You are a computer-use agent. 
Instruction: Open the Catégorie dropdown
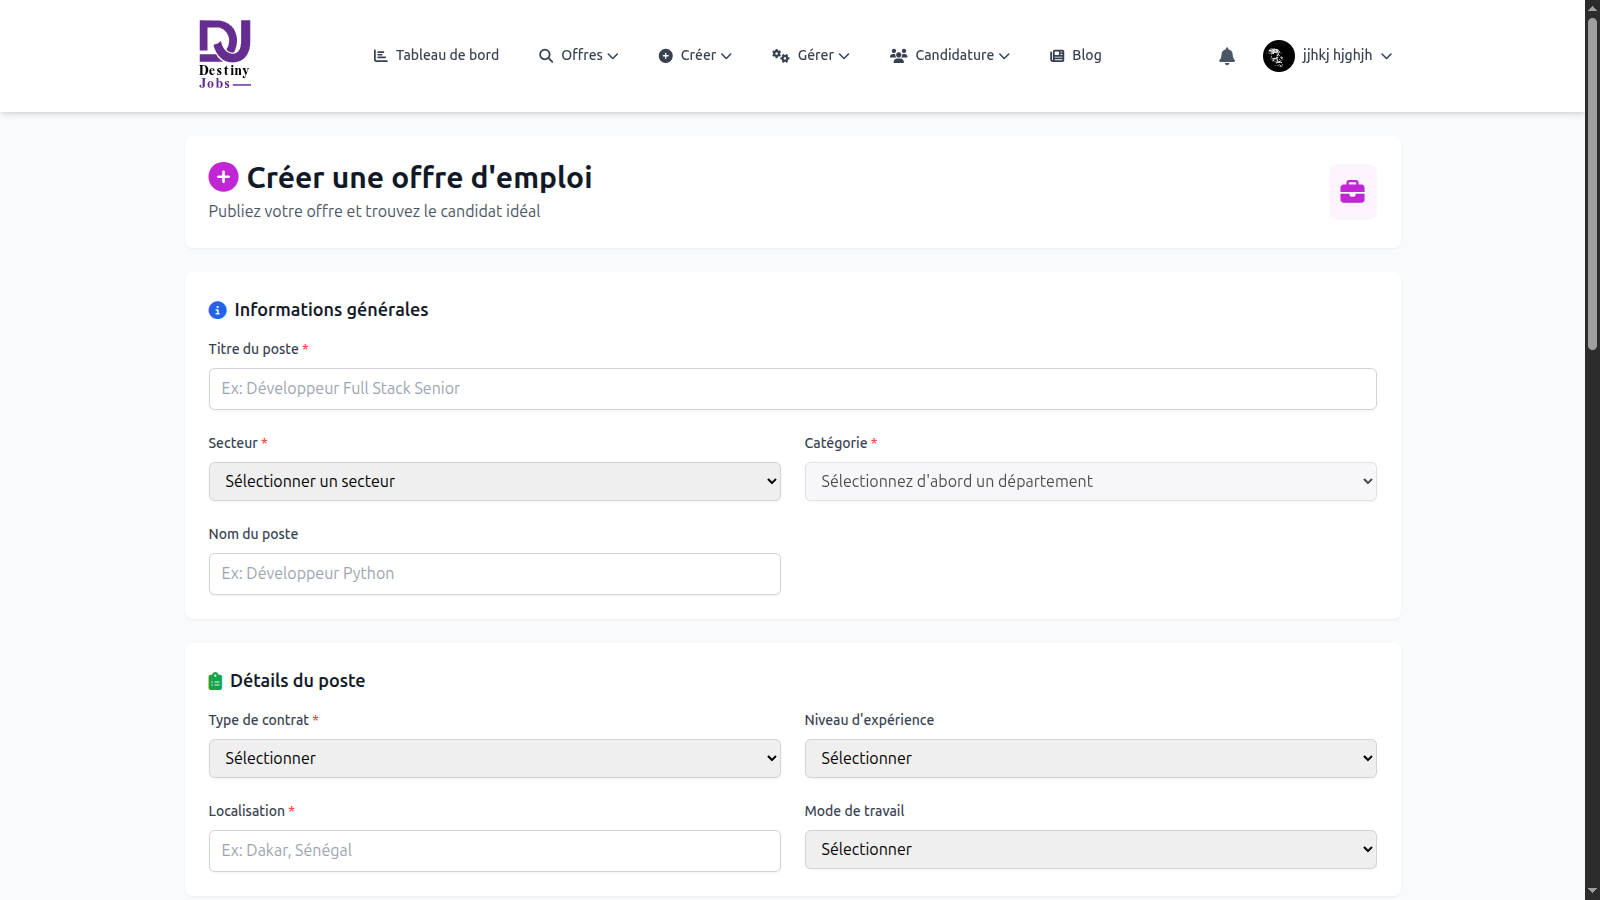click(1090, 481)
